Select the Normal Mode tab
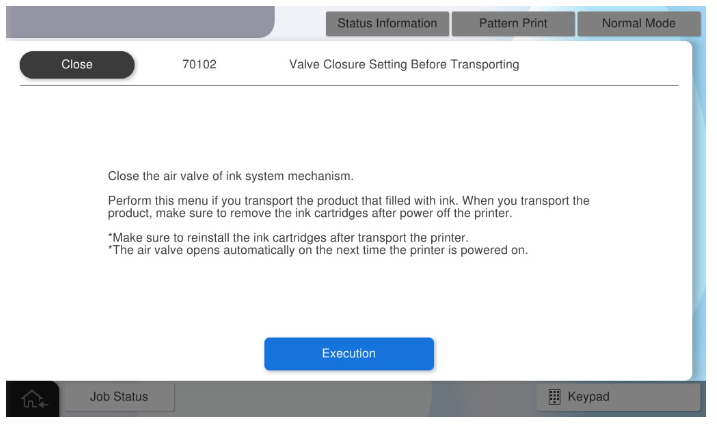The image size is (717, 425). click(638, 23)
